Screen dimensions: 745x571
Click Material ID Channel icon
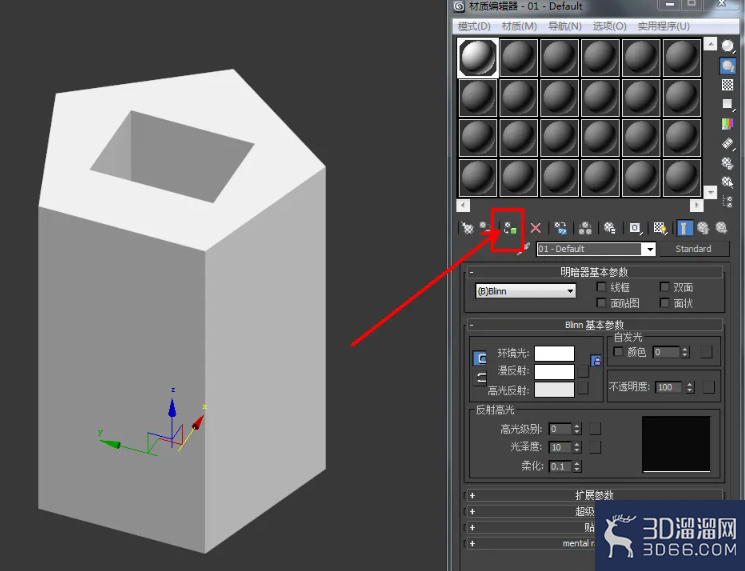click(635, 228)
